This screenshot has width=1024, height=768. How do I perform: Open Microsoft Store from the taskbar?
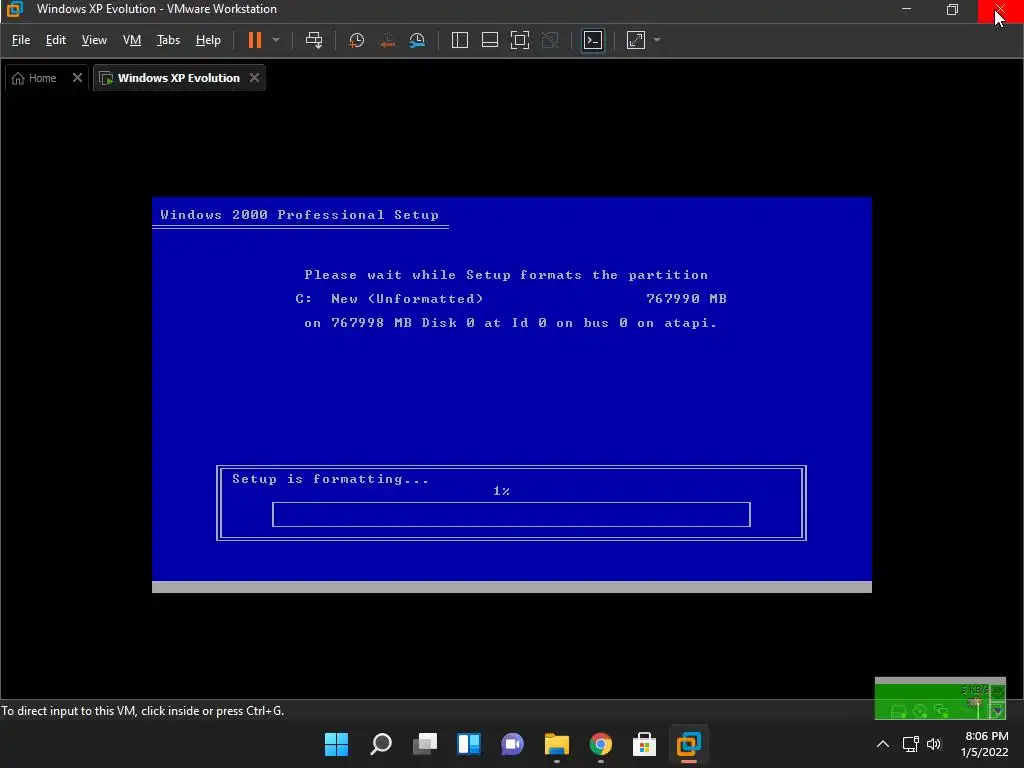click(645, 744)
